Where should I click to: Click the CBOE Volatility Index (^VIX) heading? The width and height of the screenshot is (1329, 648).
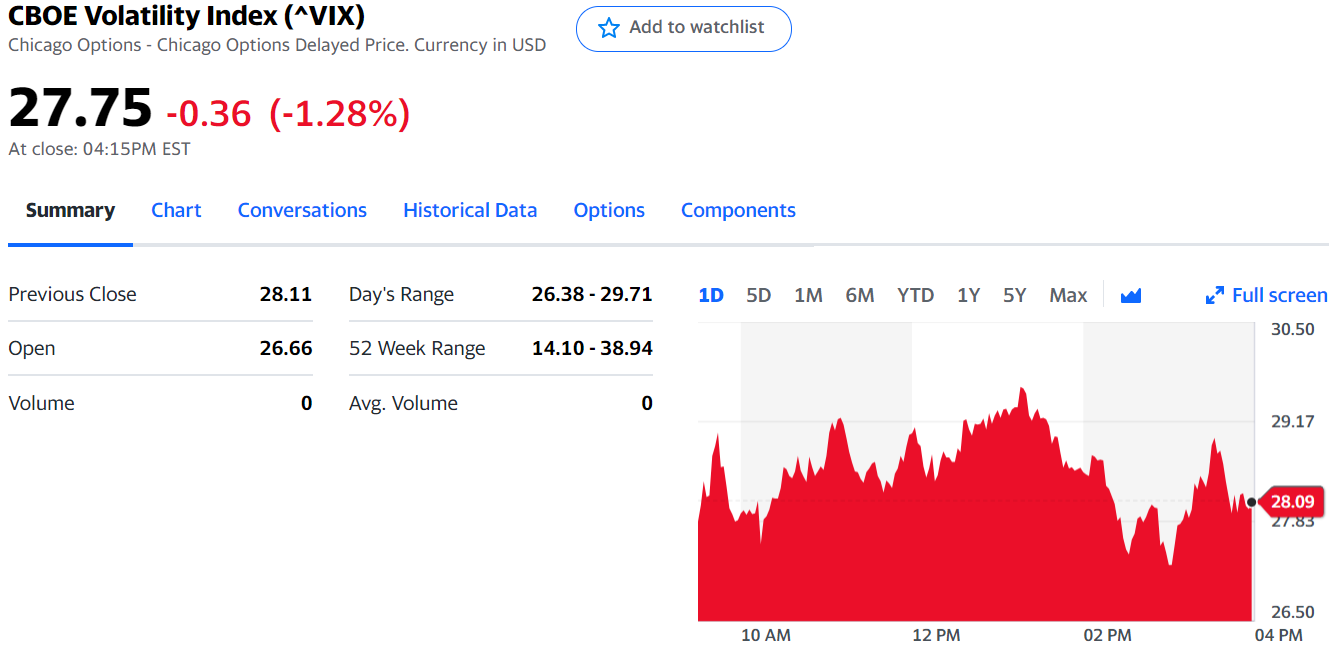click(x=187, y=16)
